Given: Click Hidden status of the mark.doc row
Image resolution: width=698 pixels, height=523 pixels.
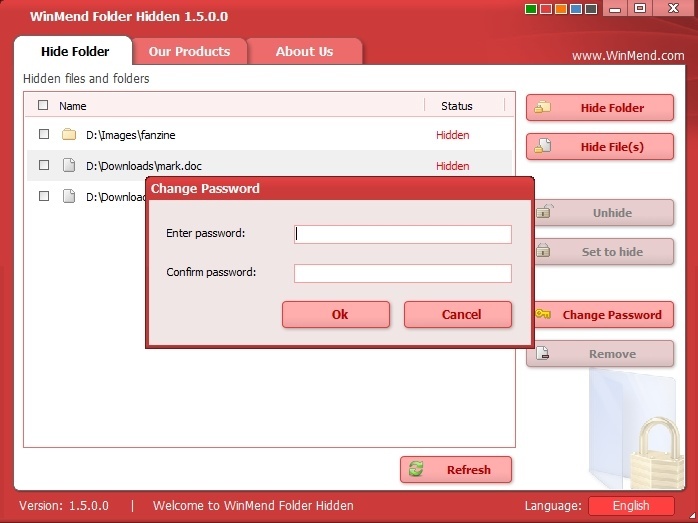Looking at the screenshot, I should click(x=452, y=166).
